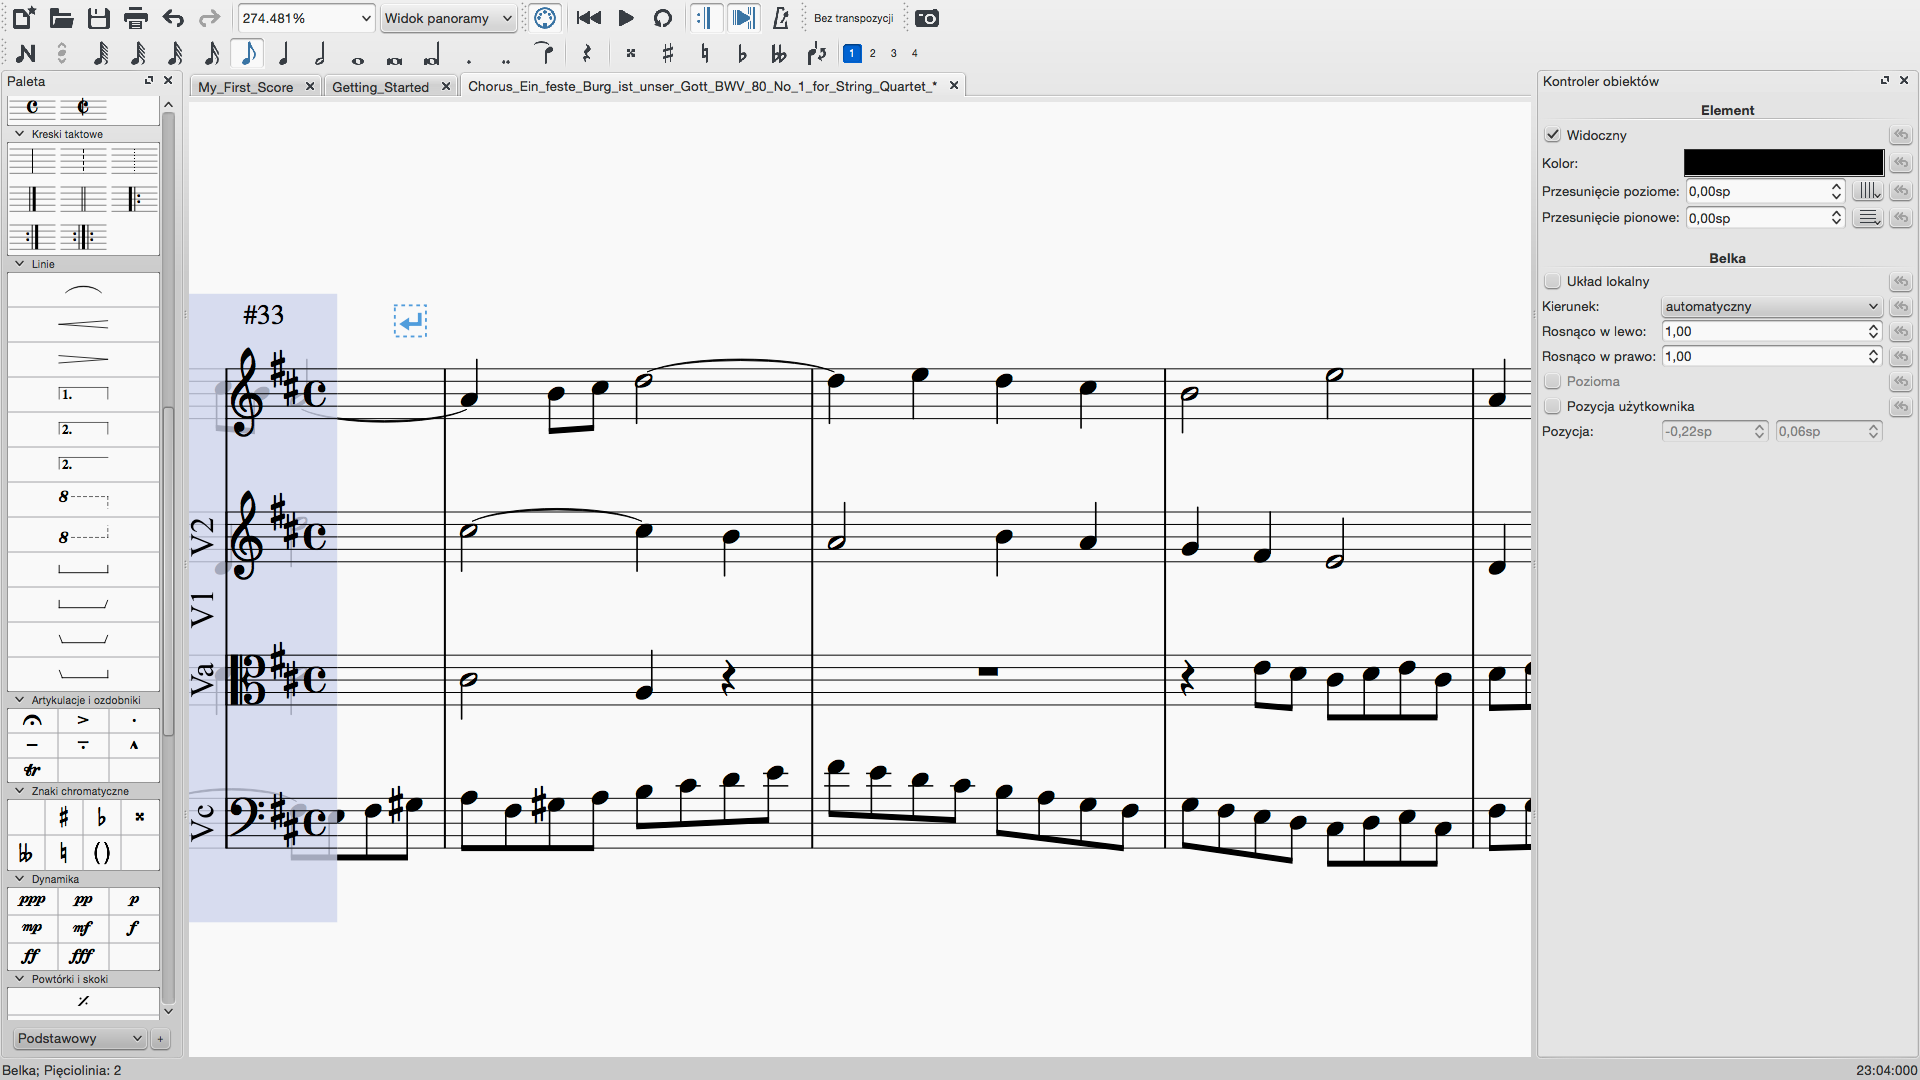Pick the cut time signature in palette
This screenshot has height=1080, width=1920.
pos(83,107)
